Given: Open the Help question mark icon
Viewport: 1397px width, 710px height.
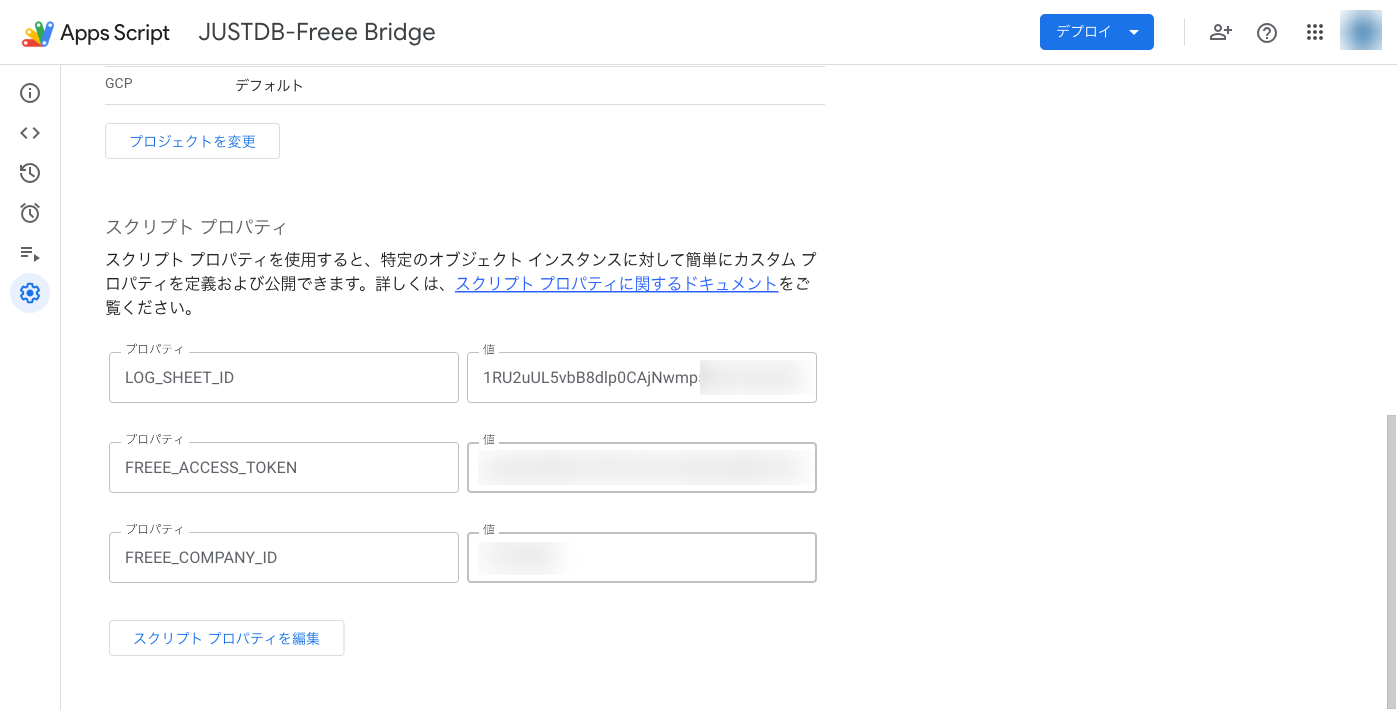Looking at the screenshot, I should coord(1267,32).
